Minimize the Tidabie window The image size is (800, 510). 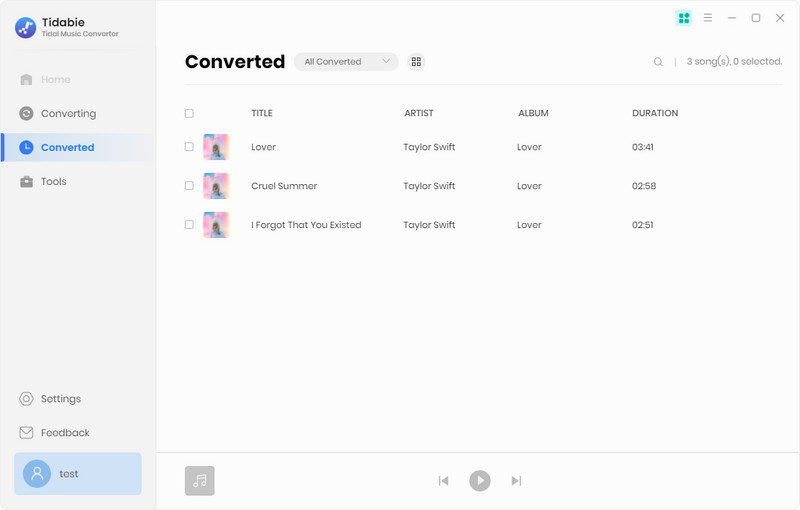click(732, 18)
